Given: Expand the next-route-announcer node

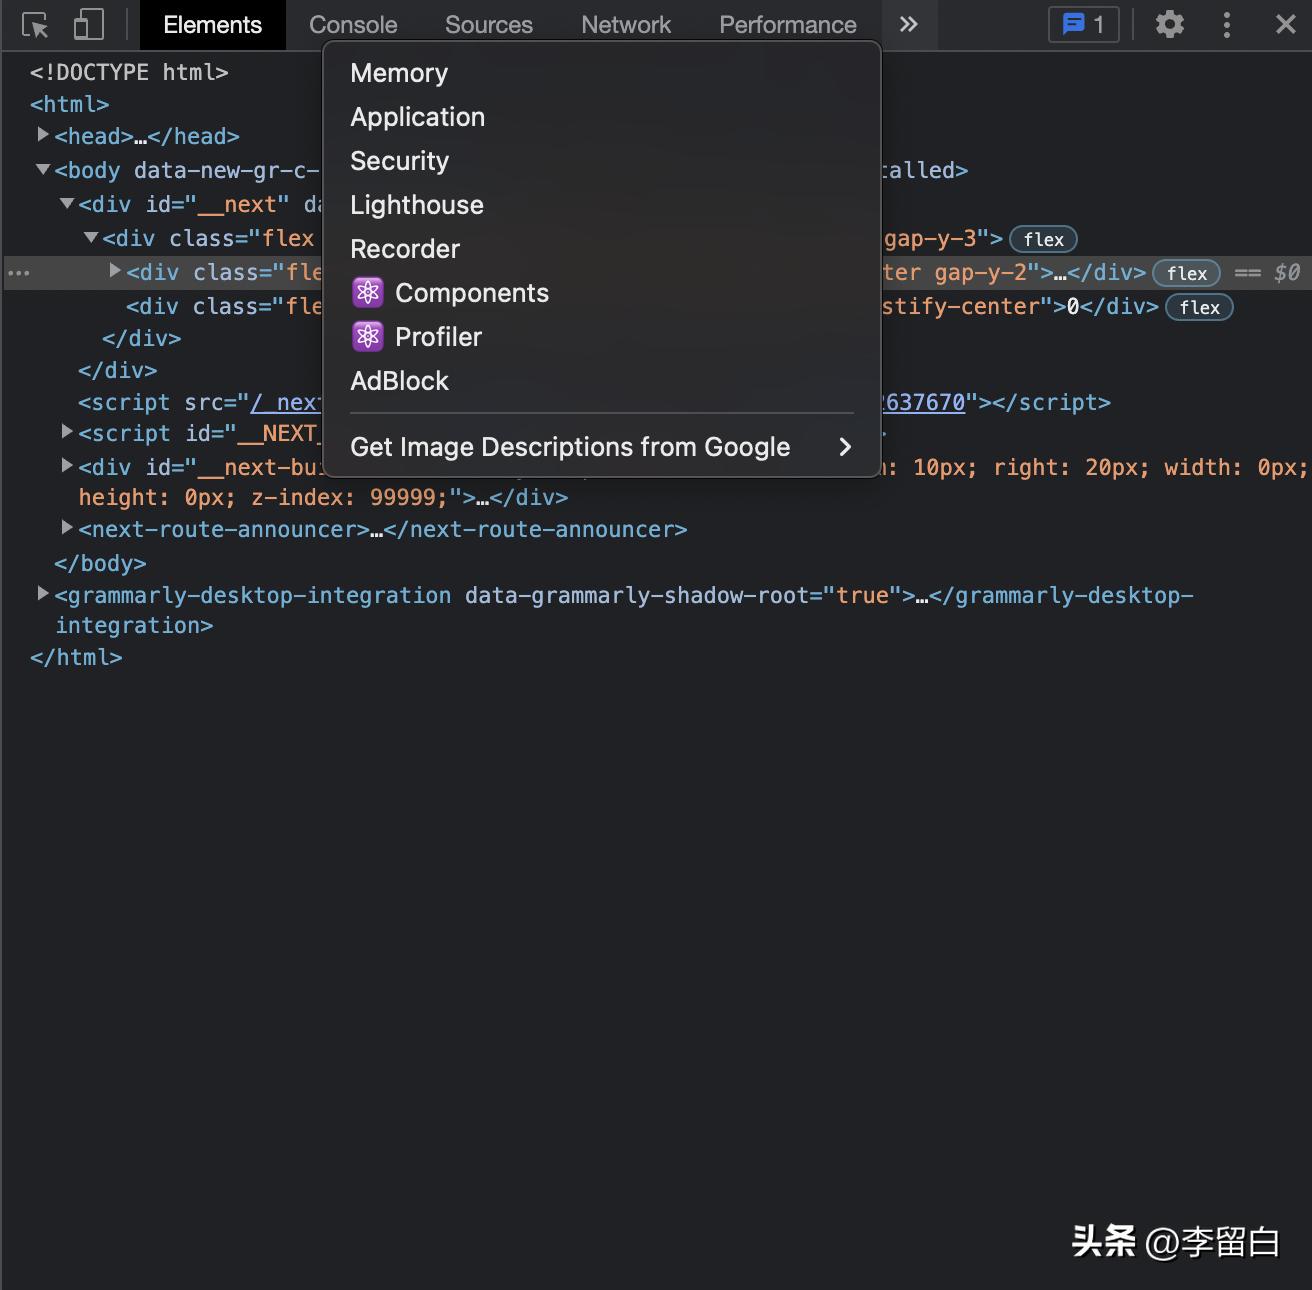Looking at the screenshot, I should coord(67,528).
